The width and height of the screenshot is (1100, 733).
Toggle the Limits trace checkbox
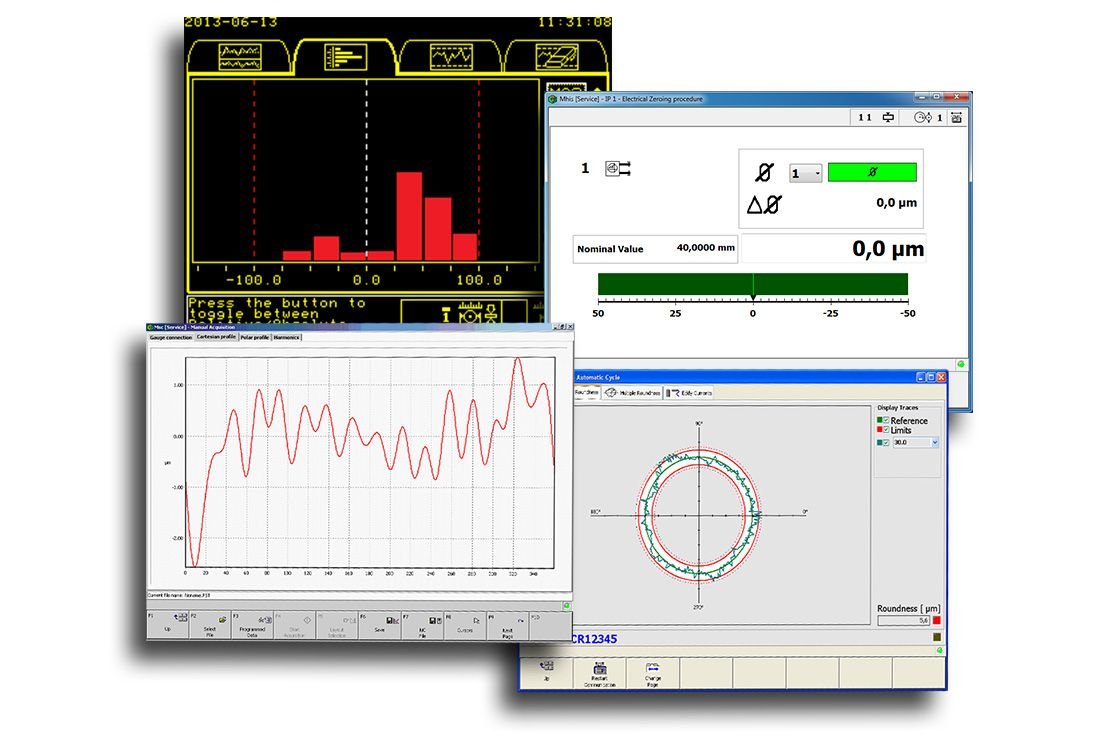coord(886,429)
